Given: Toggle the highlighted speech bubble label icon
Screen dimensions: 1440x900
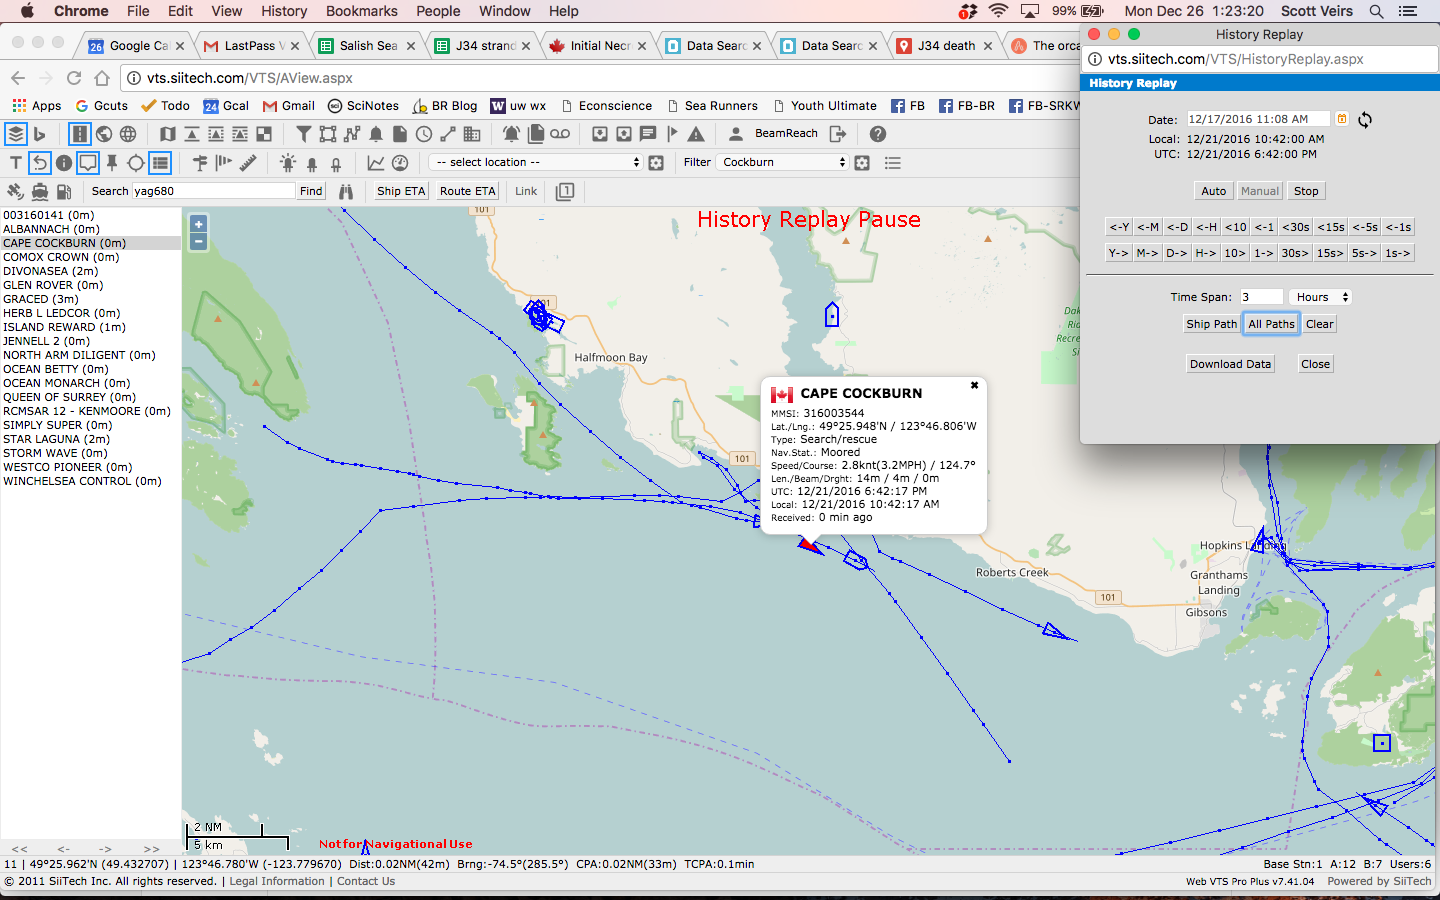Looking at the screenshot, I should (88, 162).
